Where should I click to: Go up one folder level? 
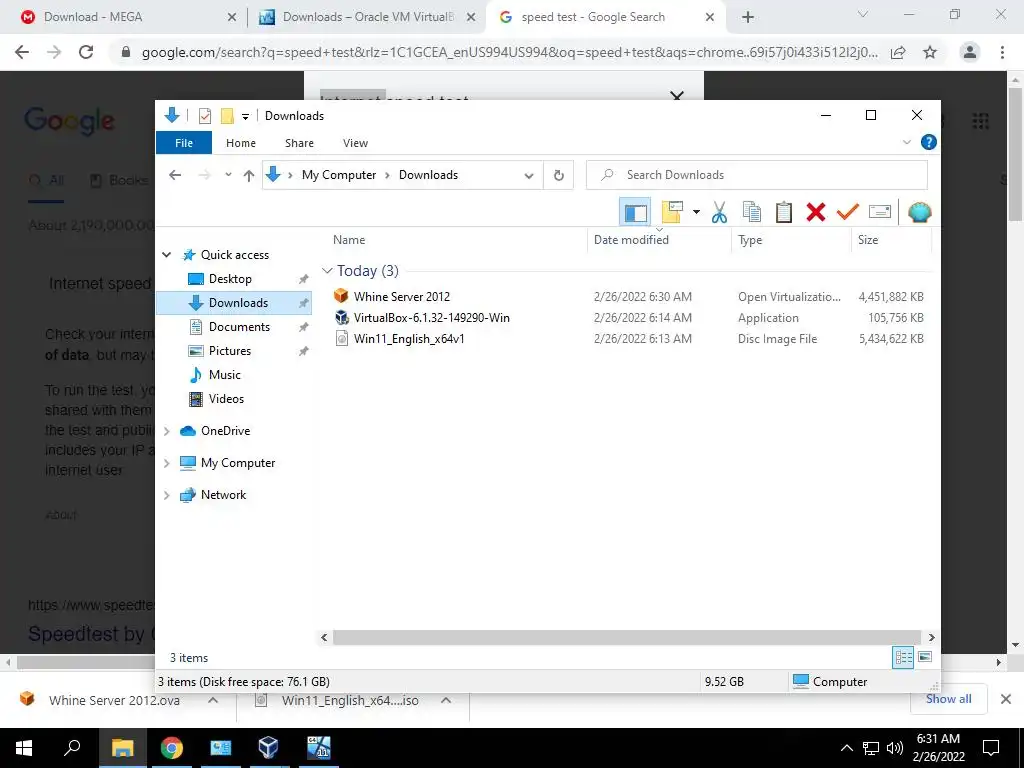click(248, 175)
